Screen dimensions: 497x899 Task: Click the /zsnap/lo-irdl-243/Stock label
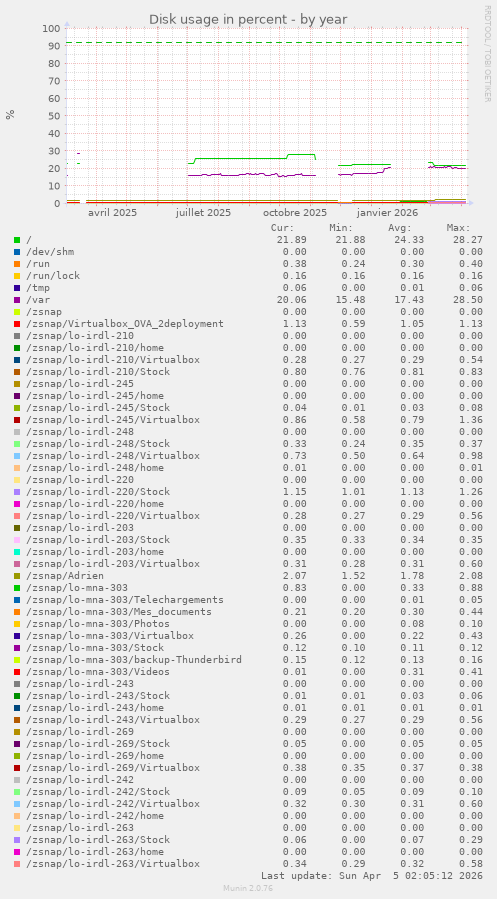[x=98, y=695]
